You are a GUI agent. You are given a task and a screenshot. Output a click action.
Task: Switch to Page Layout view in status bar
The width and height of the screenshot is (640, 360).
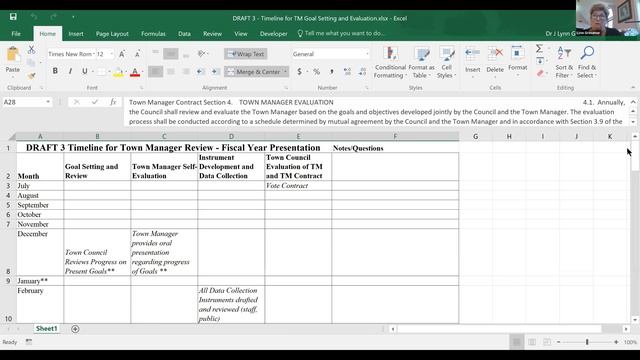(x=532, y=342)
